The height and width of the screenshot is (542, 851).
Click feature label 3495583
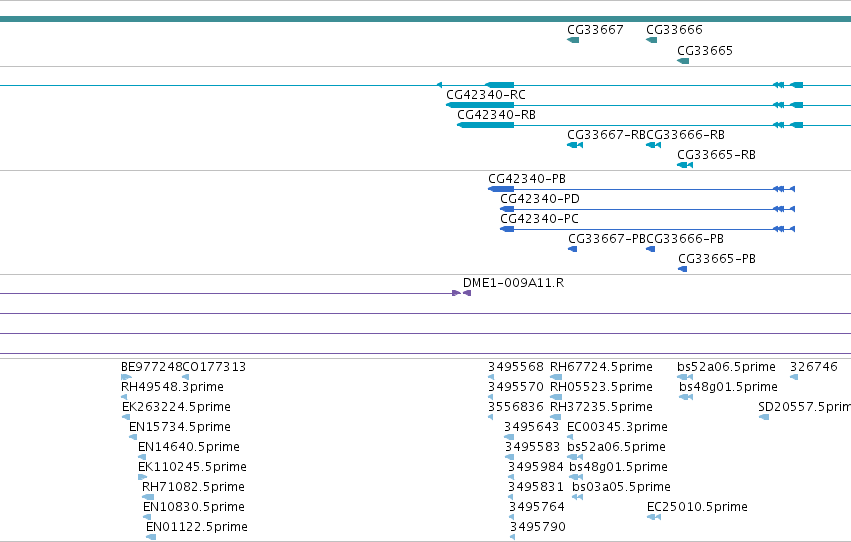(532, 448)
